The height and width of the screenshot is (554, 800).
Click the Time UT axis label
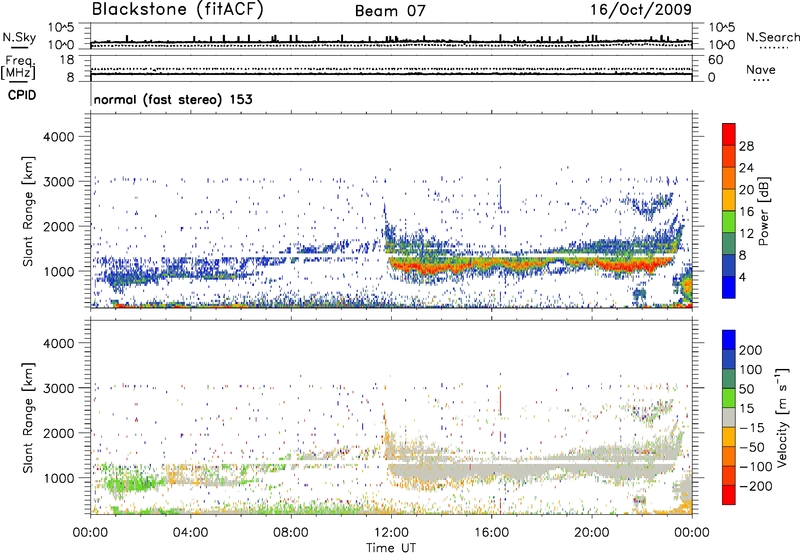(391, 548)
